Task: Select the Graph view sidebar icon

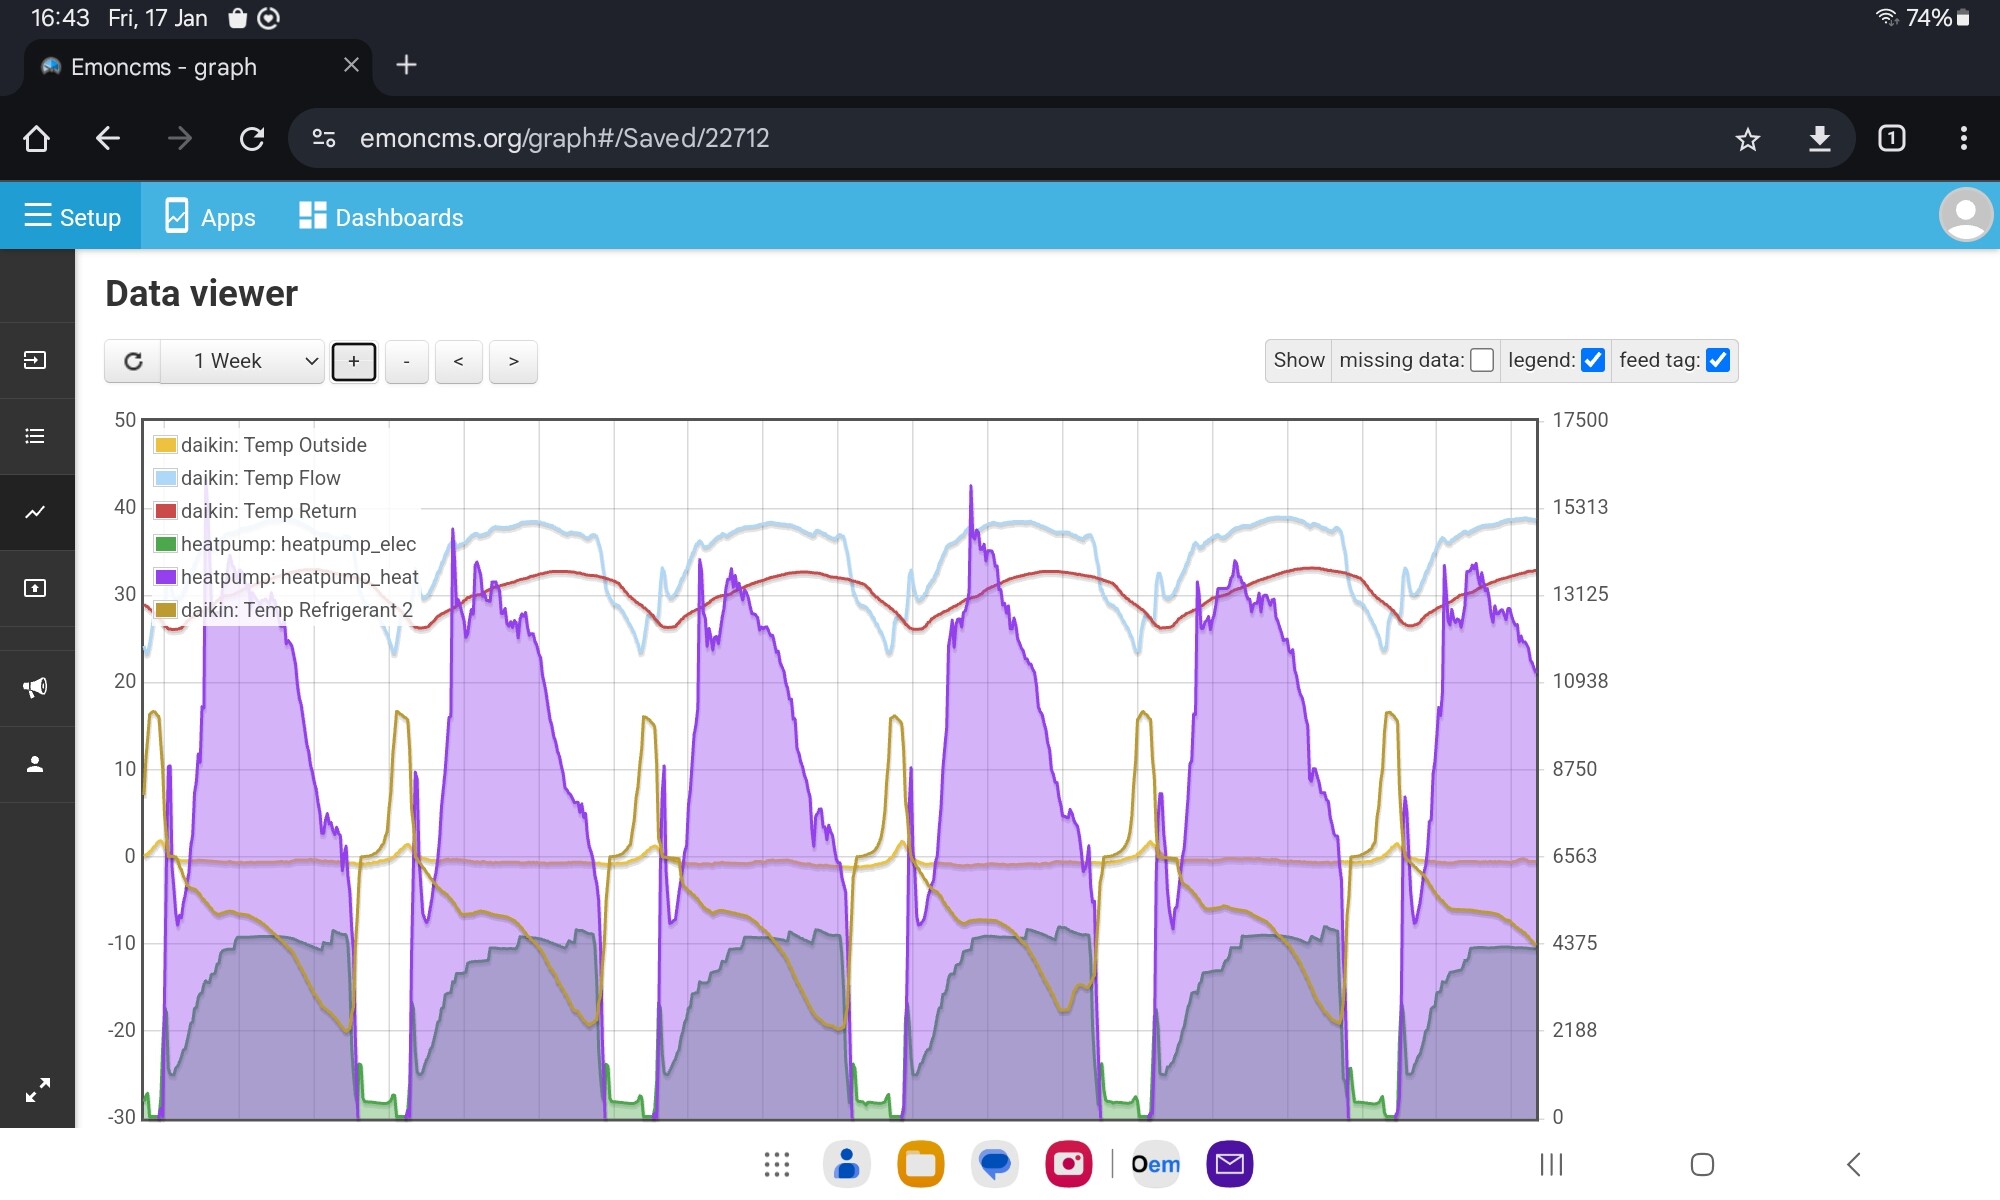Action: pyautogui.click(x=36, y=512)
